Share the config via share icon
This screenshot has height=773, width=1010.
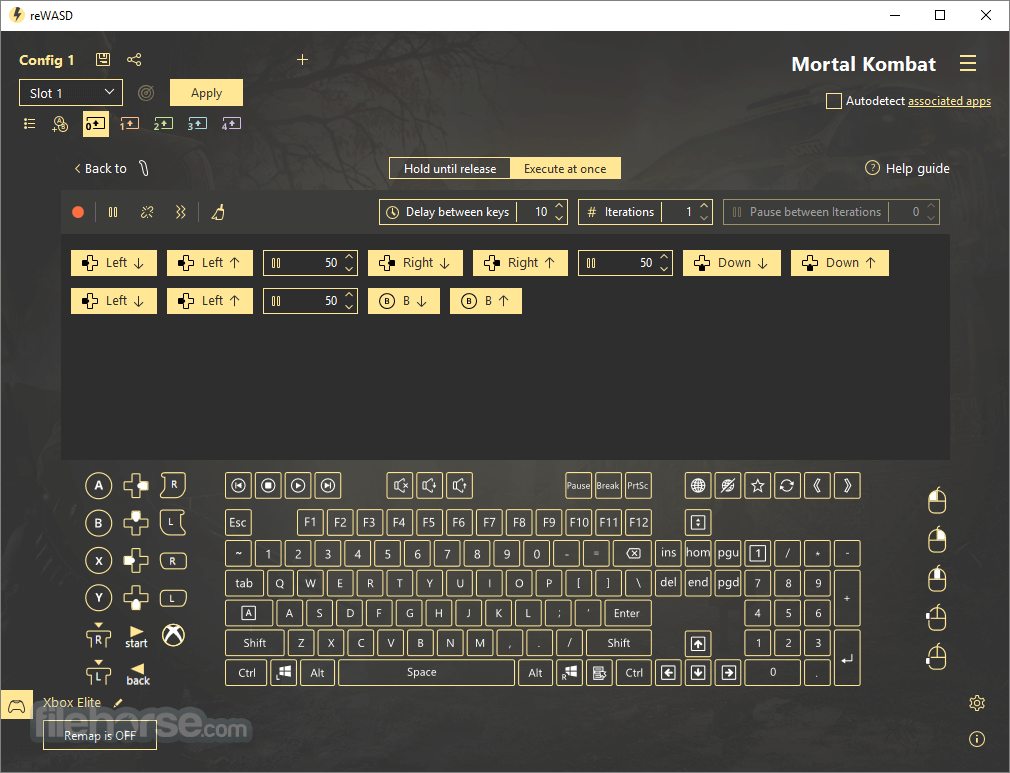[134, 60]
